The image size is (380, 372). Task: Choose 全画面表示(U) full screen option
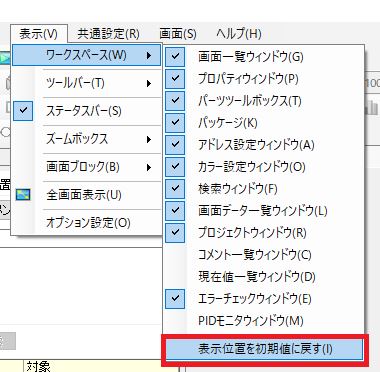click(87, 195)
